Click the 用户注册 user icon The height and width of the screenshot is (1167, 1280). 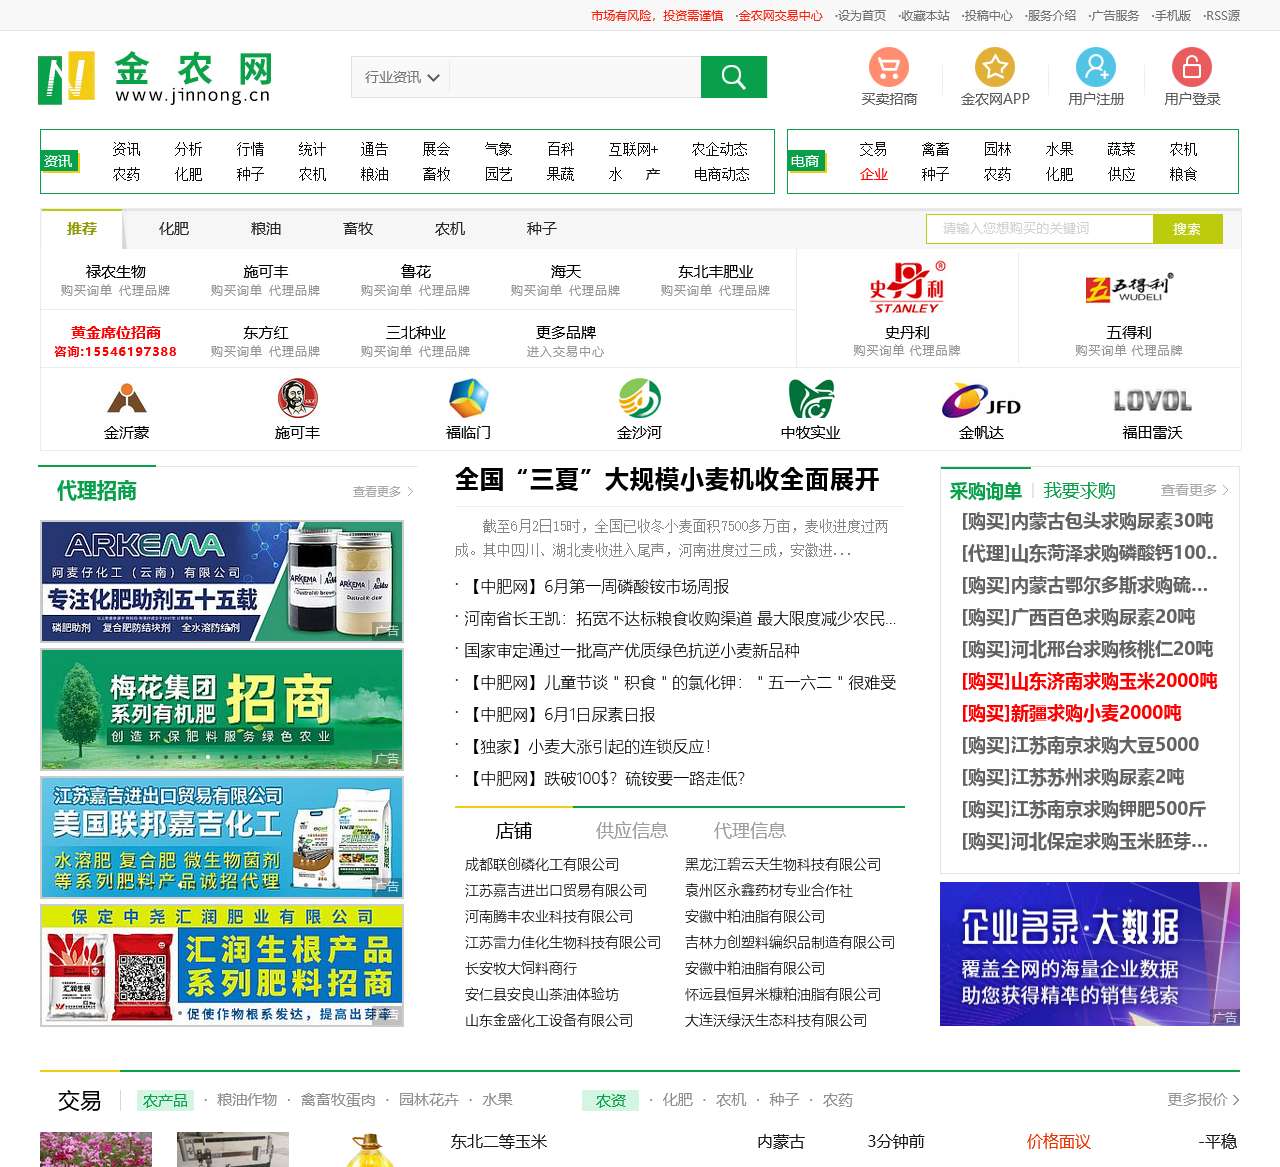point(1095,67)
